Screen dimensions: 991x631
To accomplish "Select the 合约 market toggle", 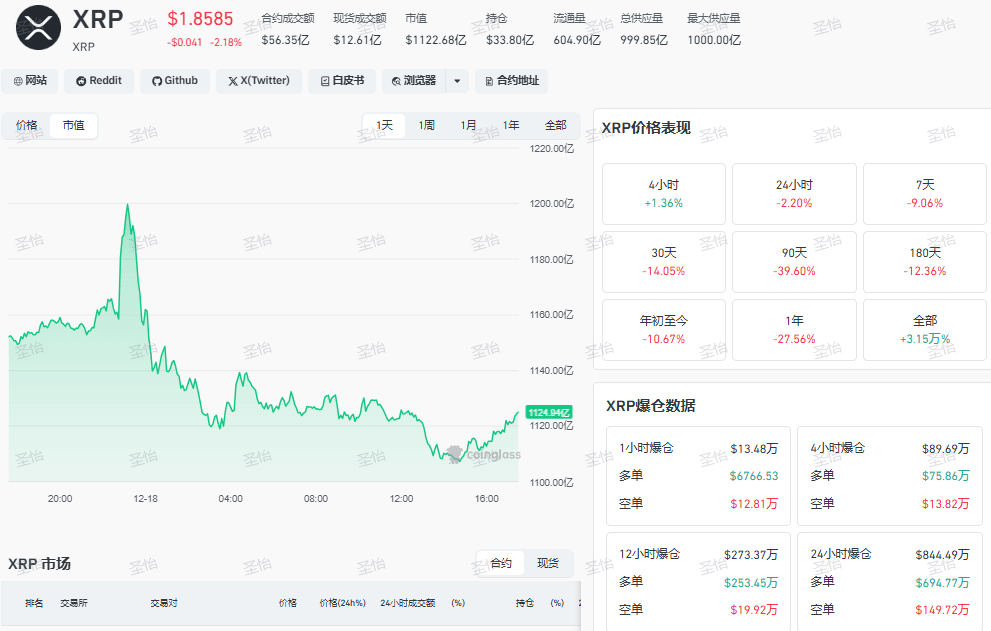I will point(501,563).
